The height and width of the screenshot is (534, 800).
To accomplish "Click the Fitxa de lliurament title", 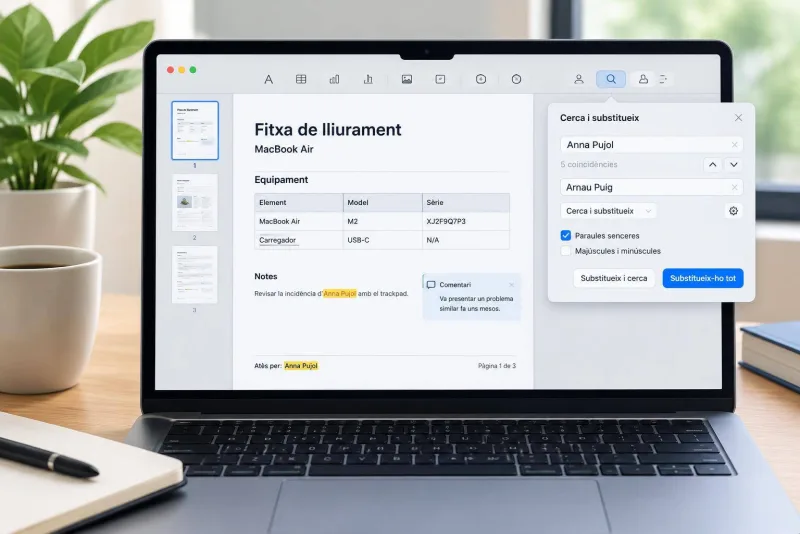I will click(x=328, y=130).
